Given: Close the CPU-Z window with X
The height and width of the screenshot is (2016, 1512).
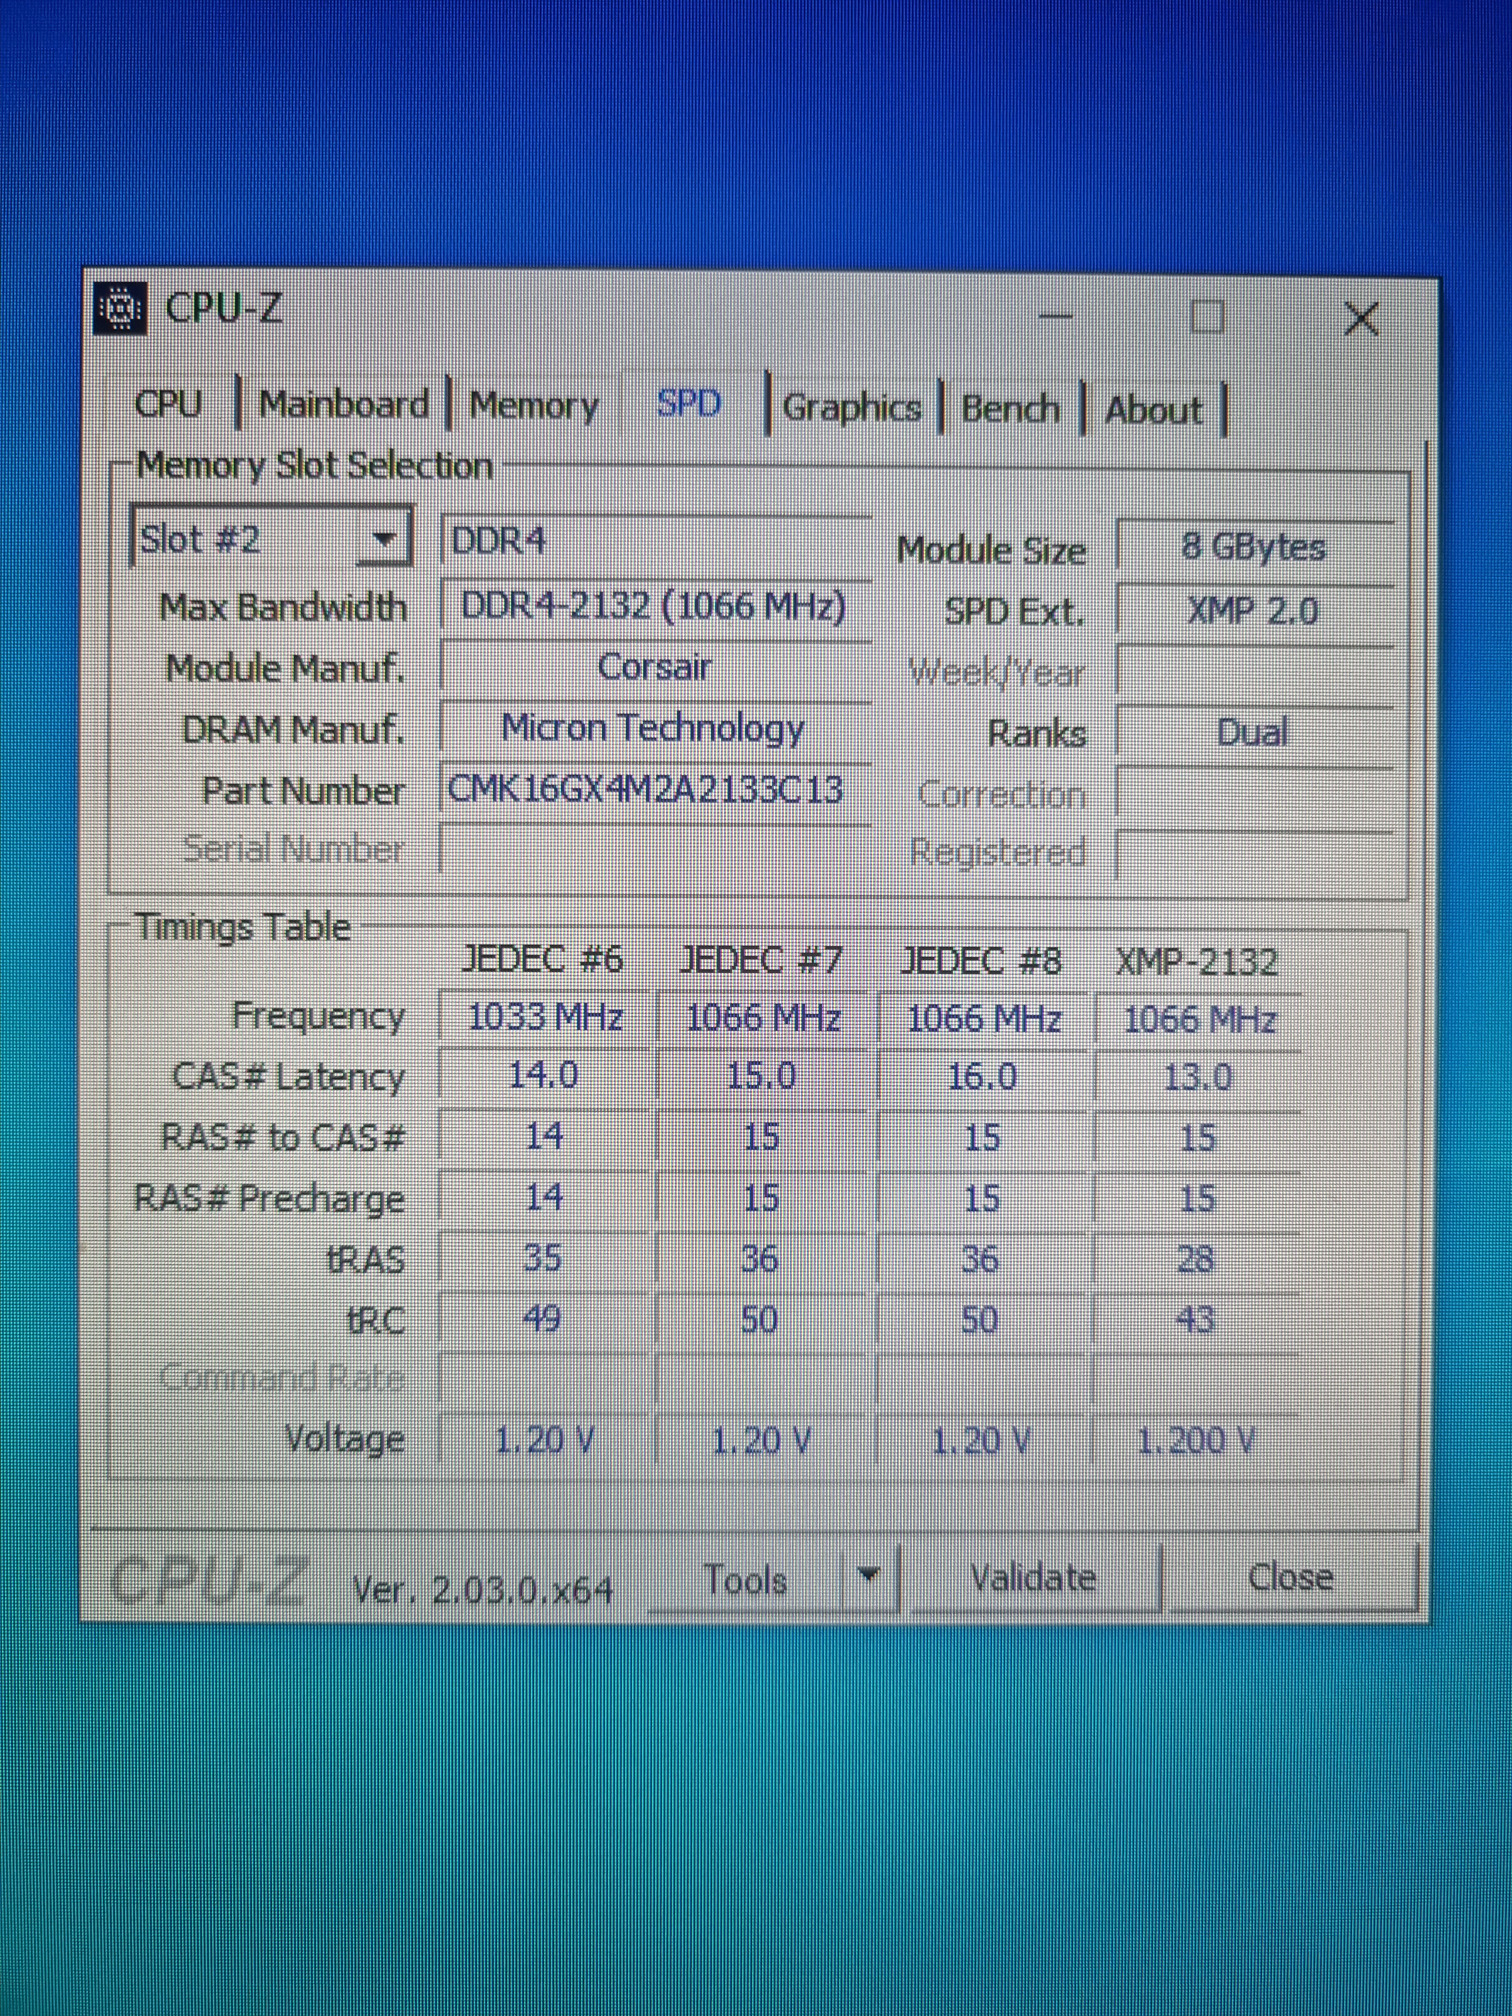Looking at the screenshot, I should click(1361, 319).
